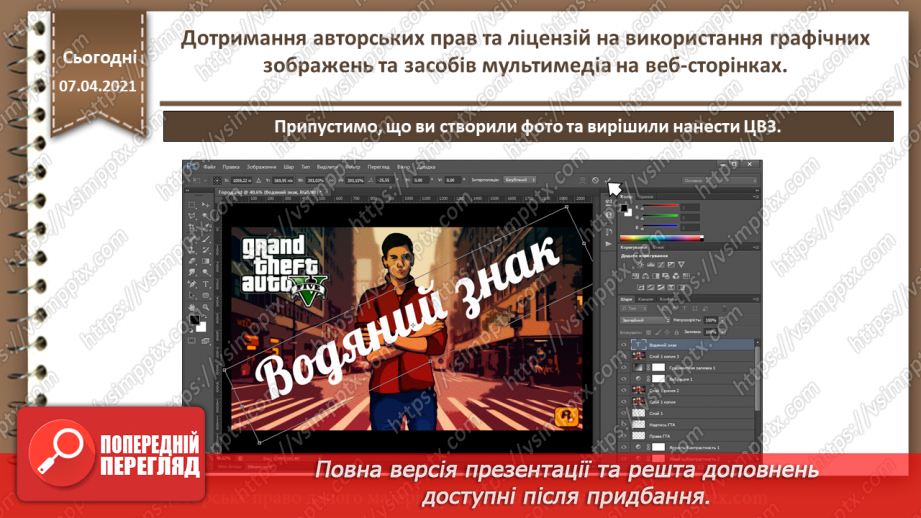Select the Rectangle shape tool
The height and width of the screenshot is (518, 921).
206,295
